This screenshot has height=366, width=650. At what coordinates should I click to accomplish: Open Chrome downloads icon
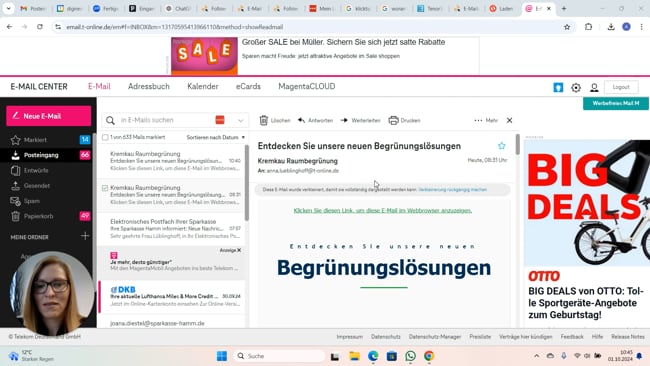tap(611, 27)
